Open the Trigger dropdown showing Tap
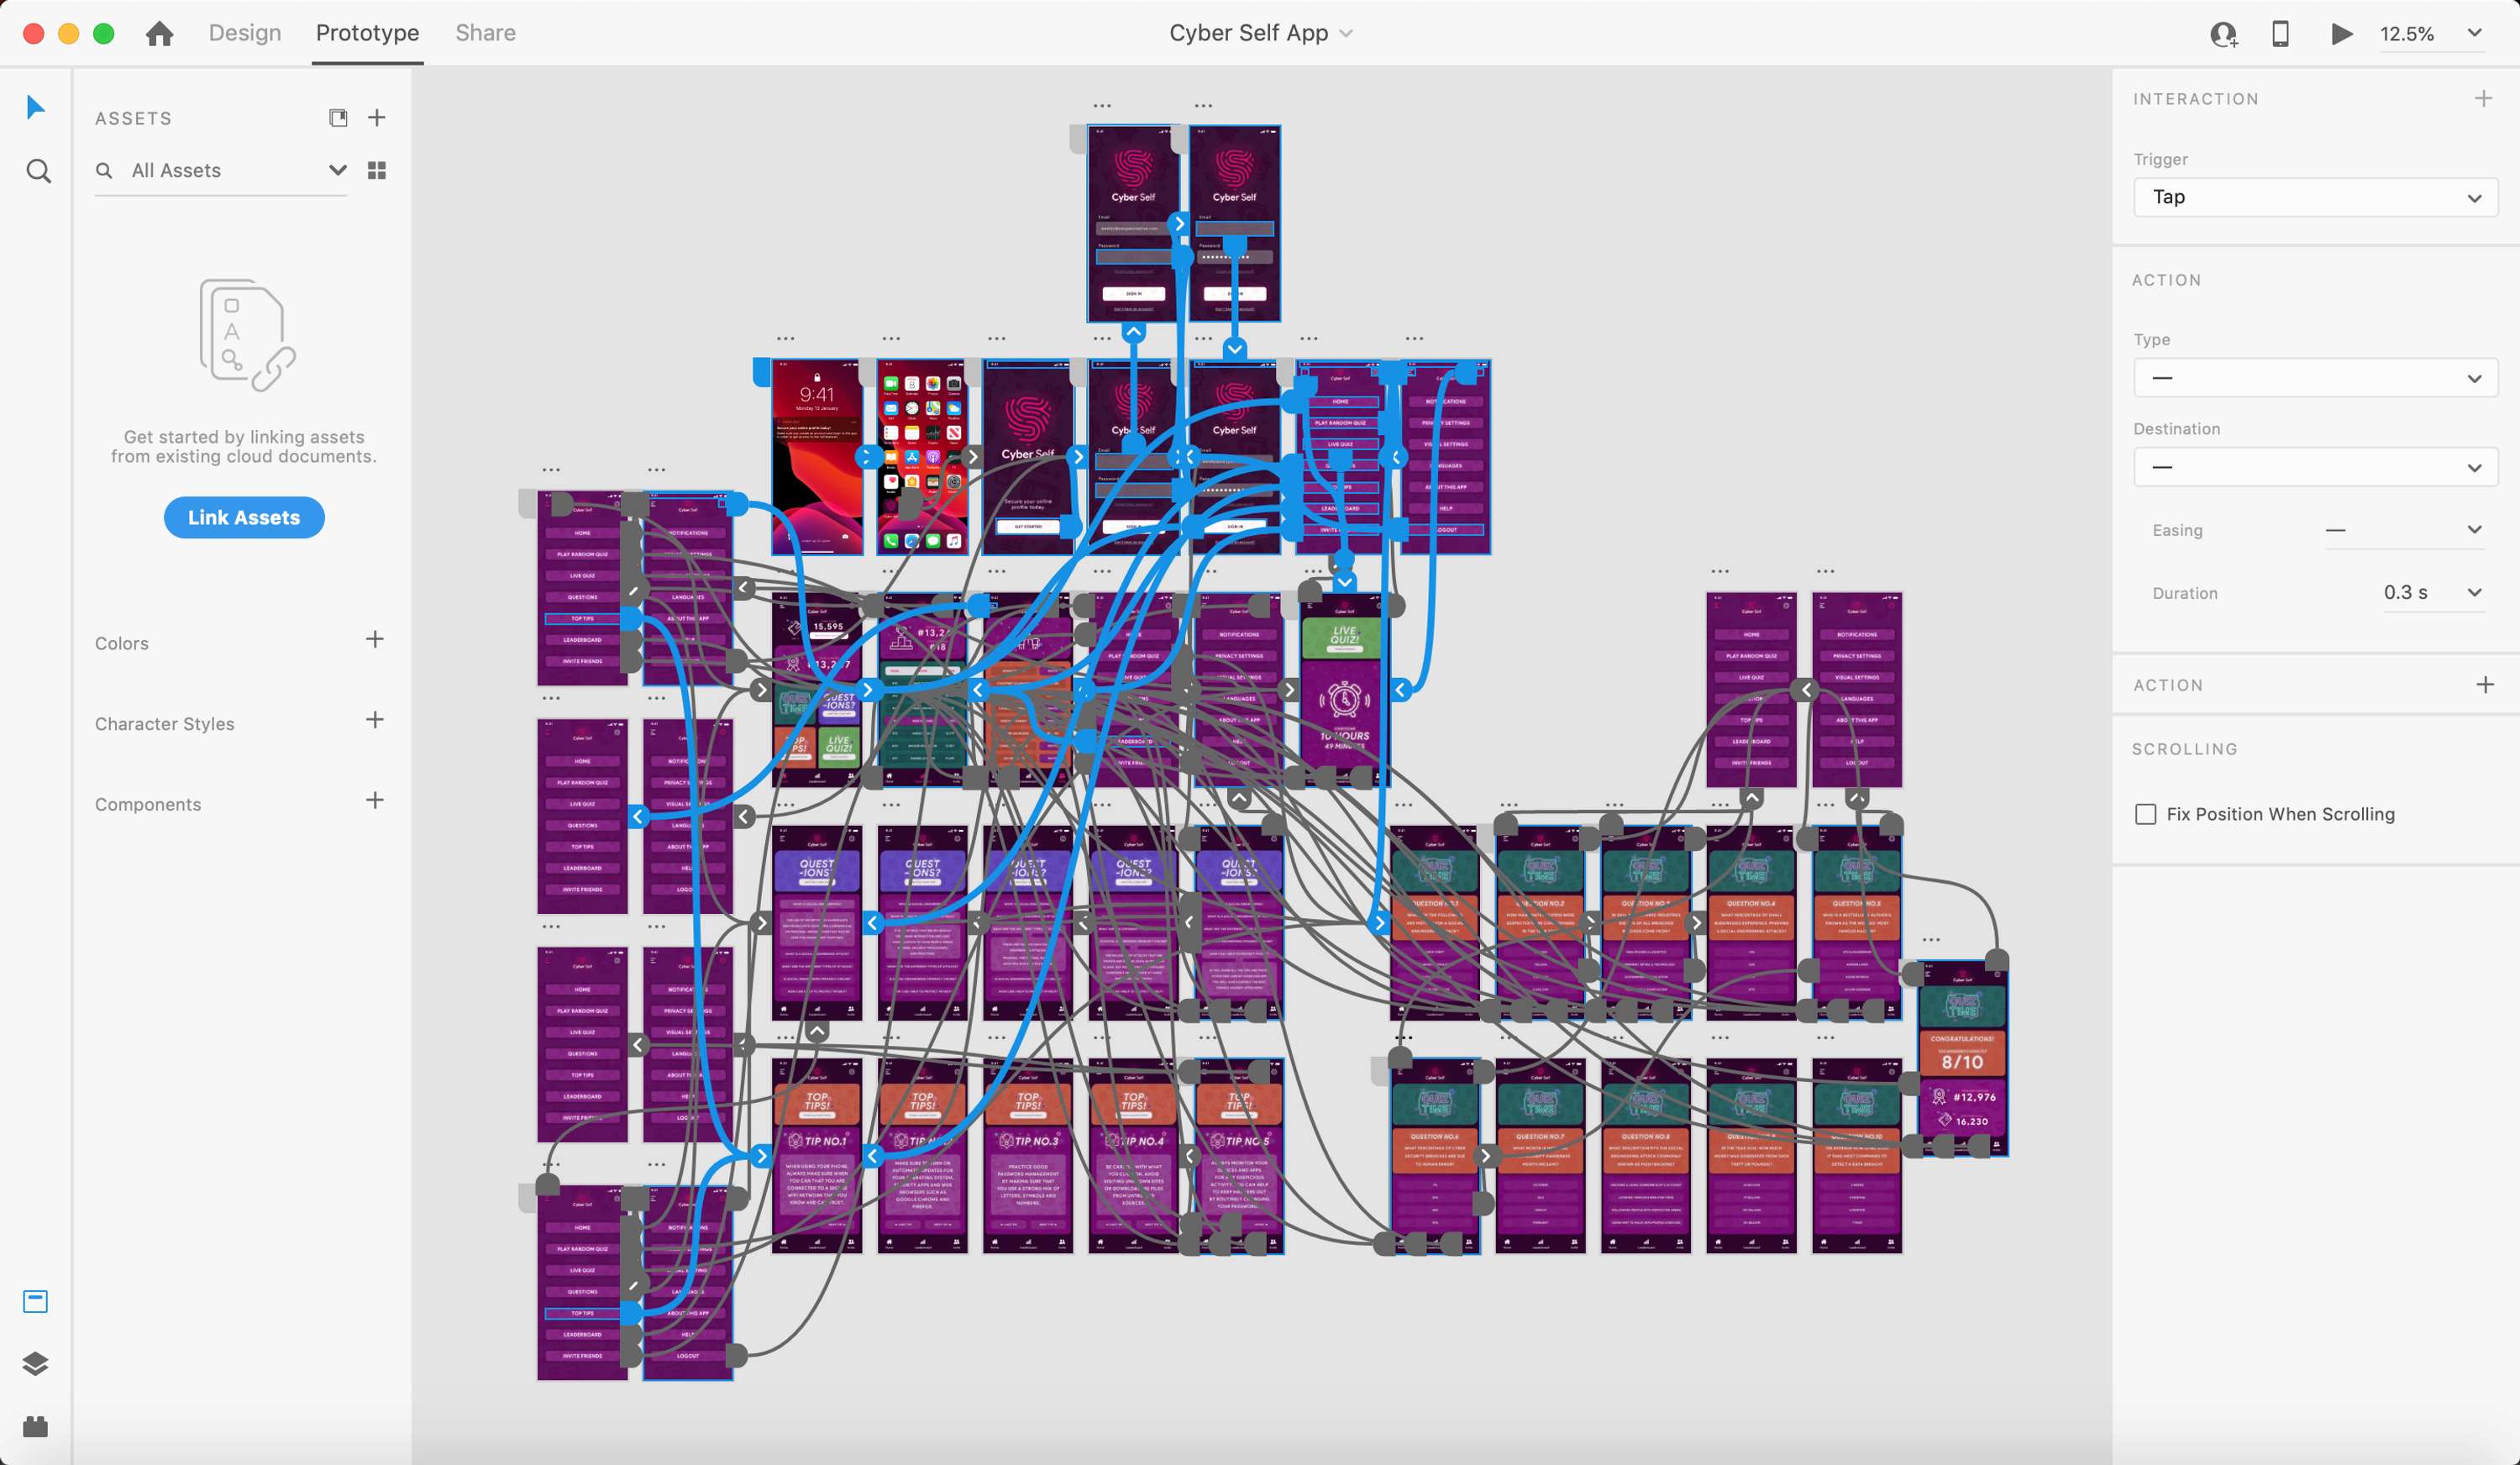The image size is (2520, 1465). tap(2315, 197)
